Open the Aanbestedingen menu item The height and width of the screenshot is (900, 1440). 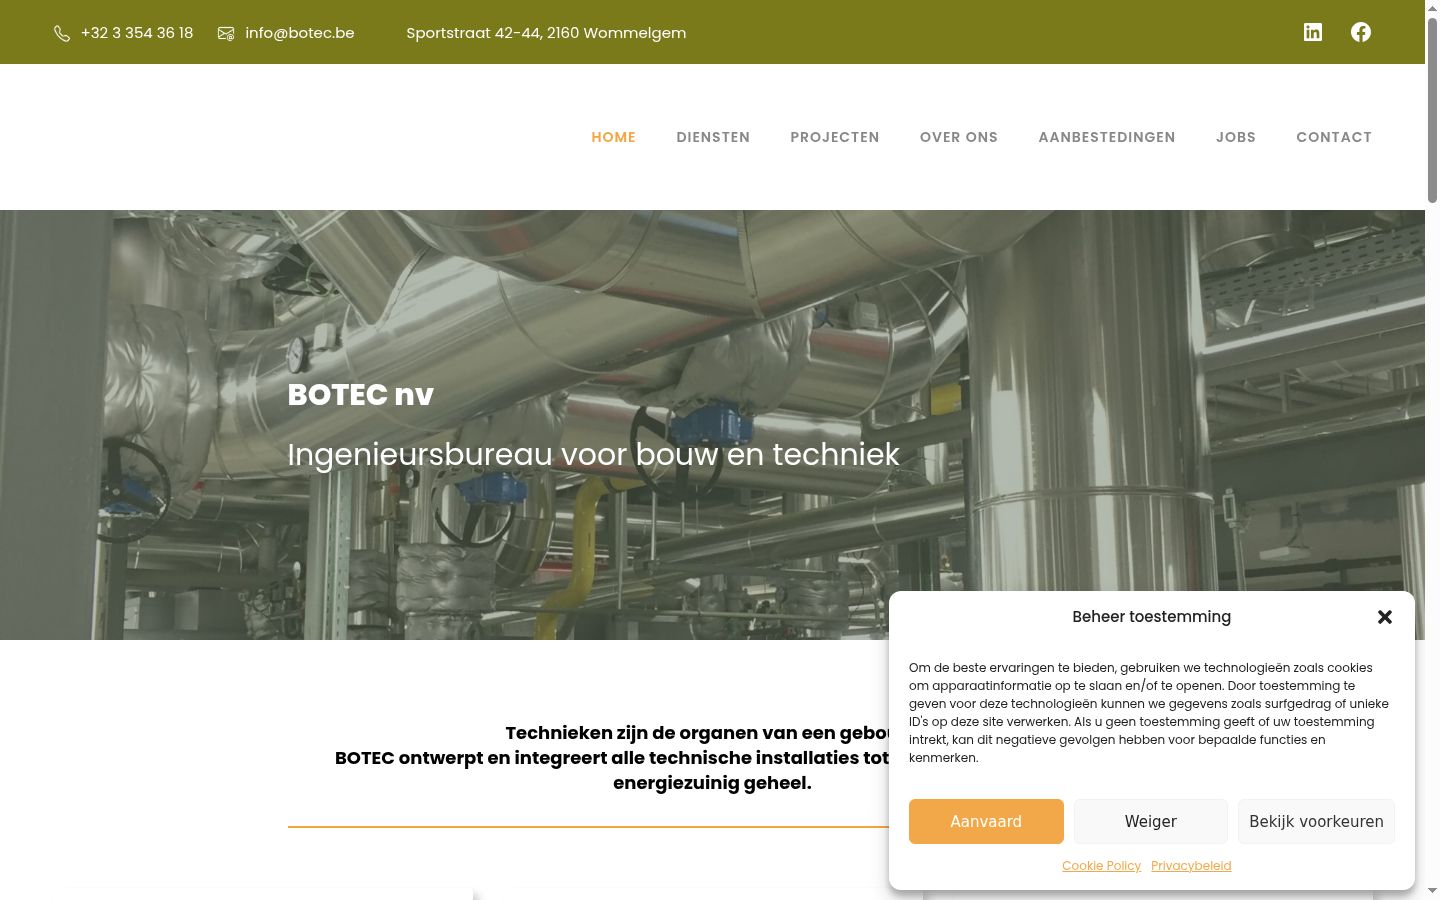pos(1107,137)
